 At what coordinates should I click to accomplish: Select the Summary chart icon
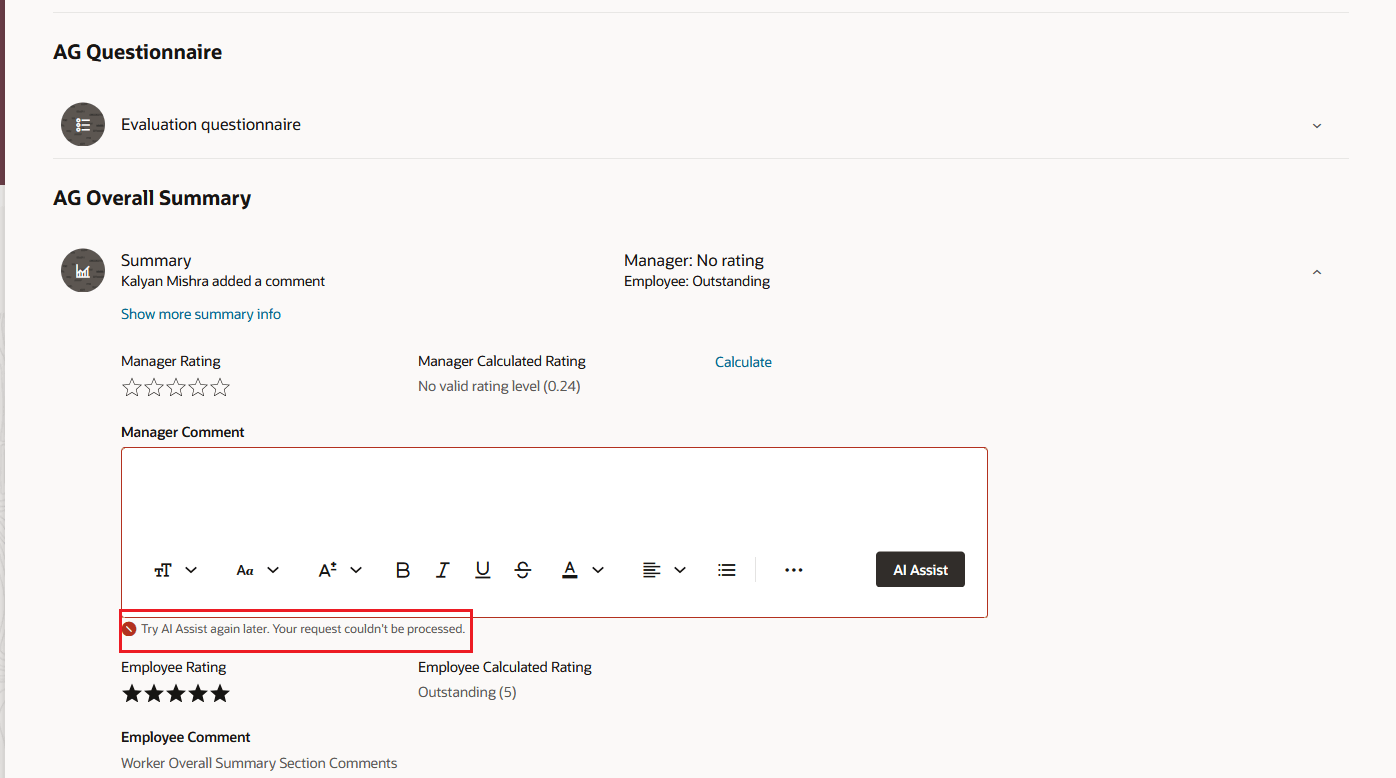pyautogui.click(x=83, y=270)
